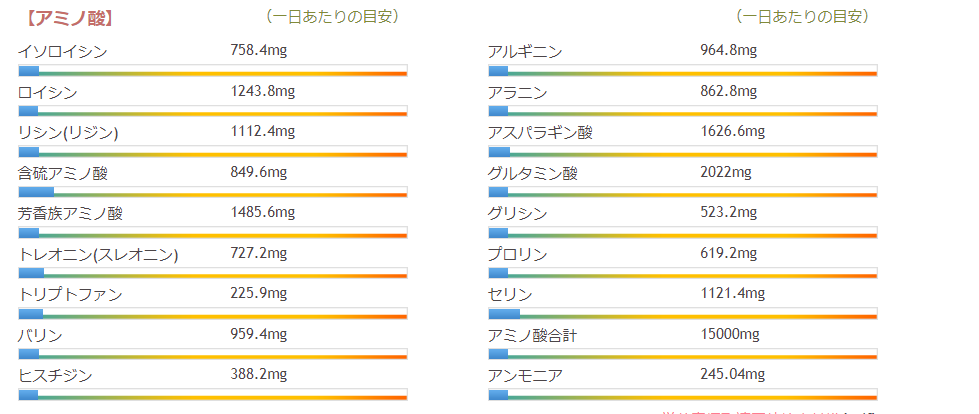Click the セリン progress bar
This screenshot has height=414, width=979.
coord(682,314)
